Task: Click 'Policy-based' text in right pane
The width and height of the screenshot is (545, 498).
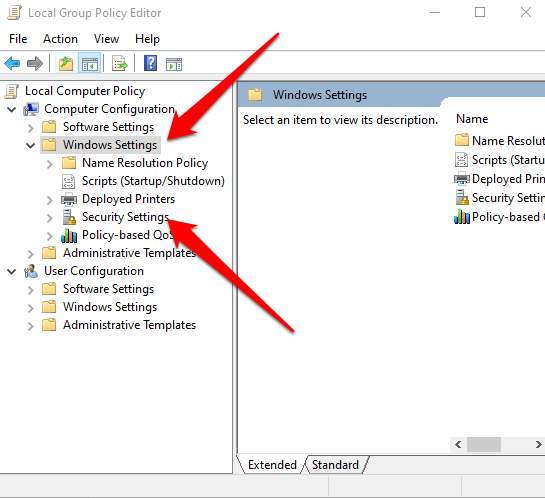Action: point(506,217)
